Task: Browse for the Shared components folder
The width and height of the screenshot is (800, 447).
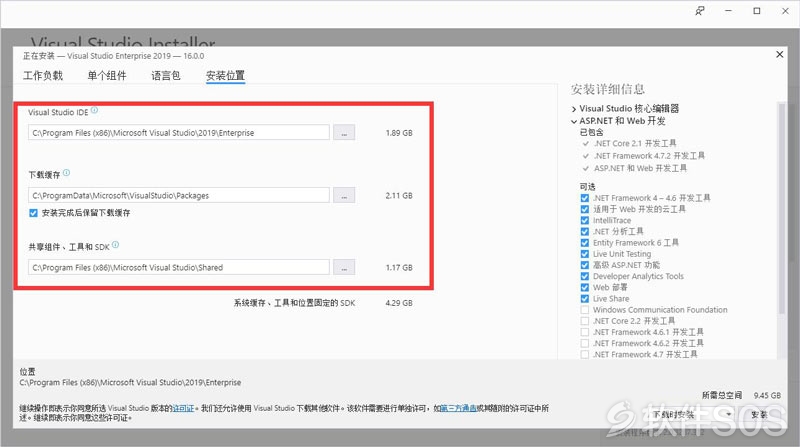Action: (x=344, y=267)
